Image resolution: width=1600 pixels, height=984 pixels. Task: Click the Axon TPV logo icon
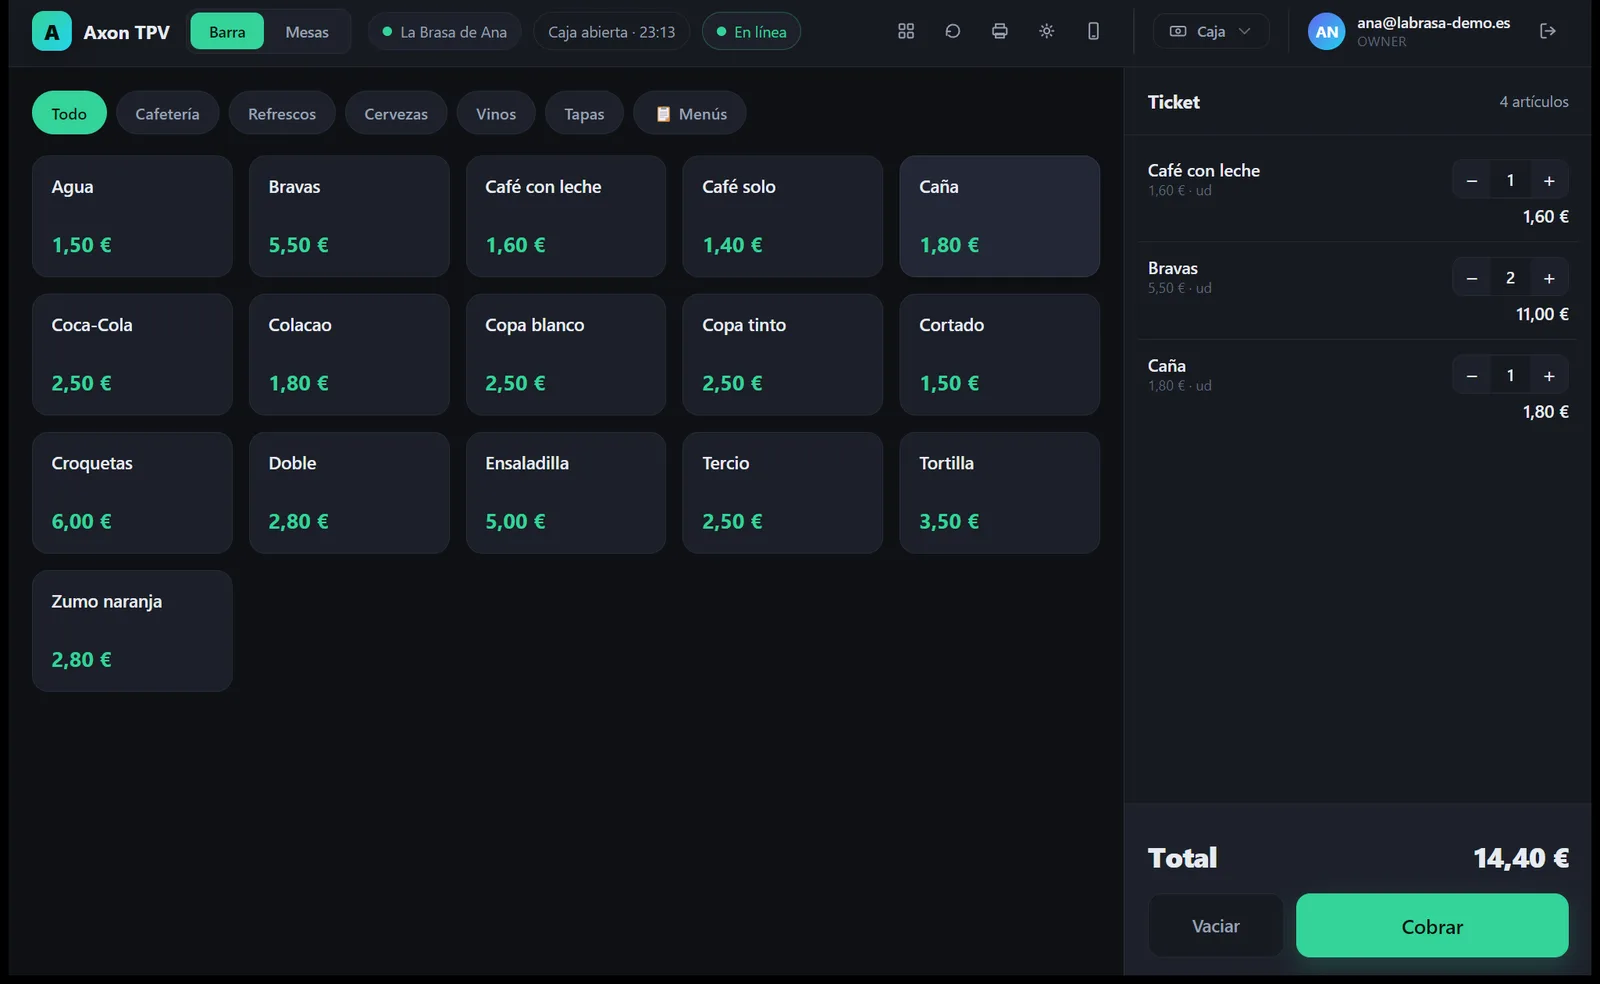52,32
